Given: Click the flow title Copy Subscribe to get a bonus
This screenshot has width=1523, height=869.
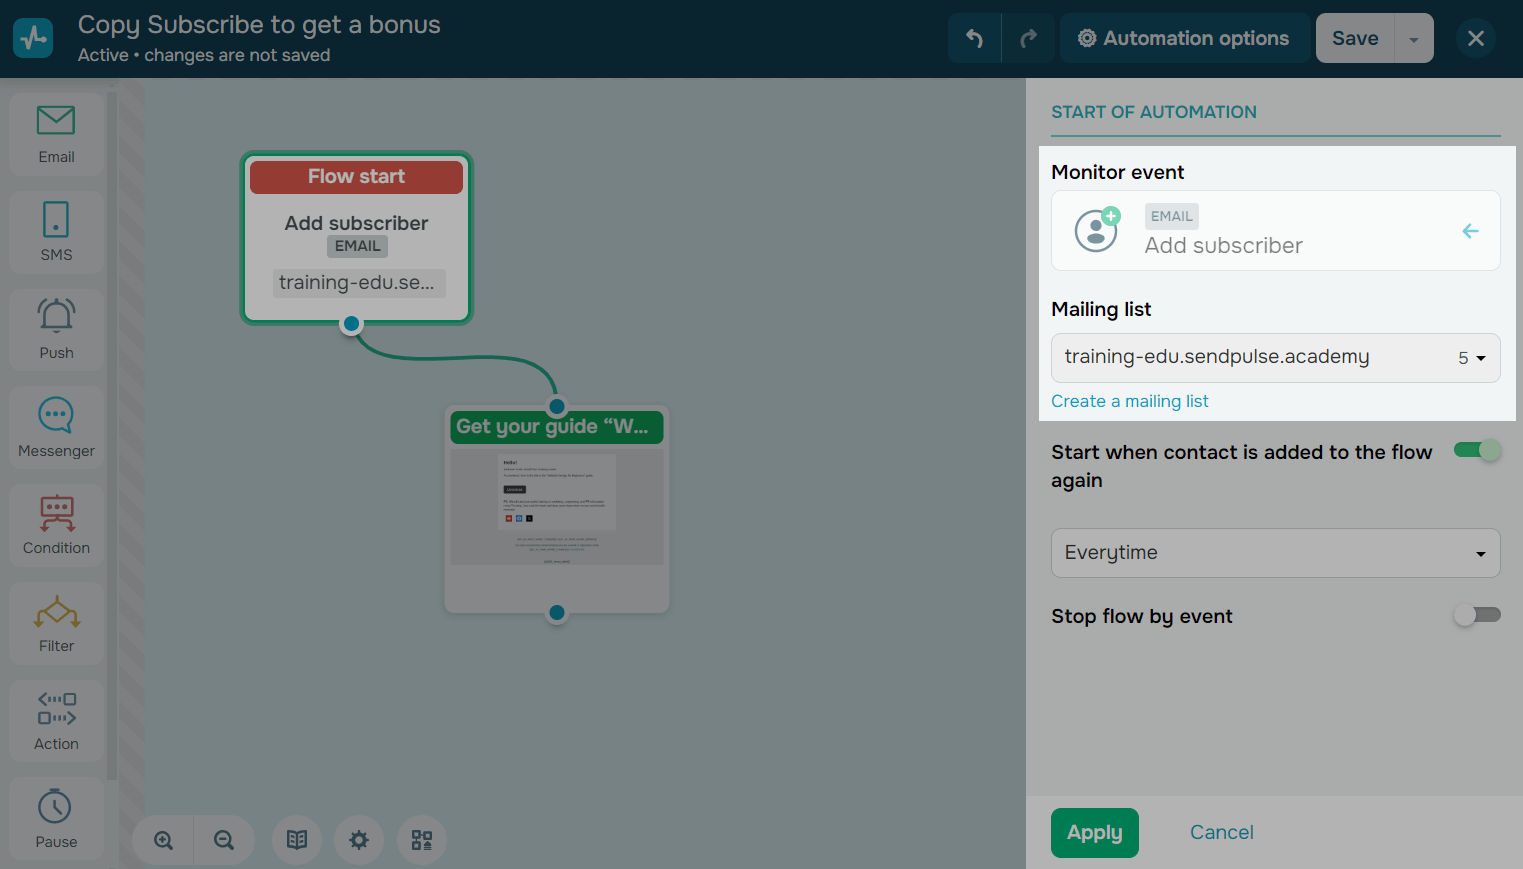Looking at the screenshot, I should (x=259, y=24).
